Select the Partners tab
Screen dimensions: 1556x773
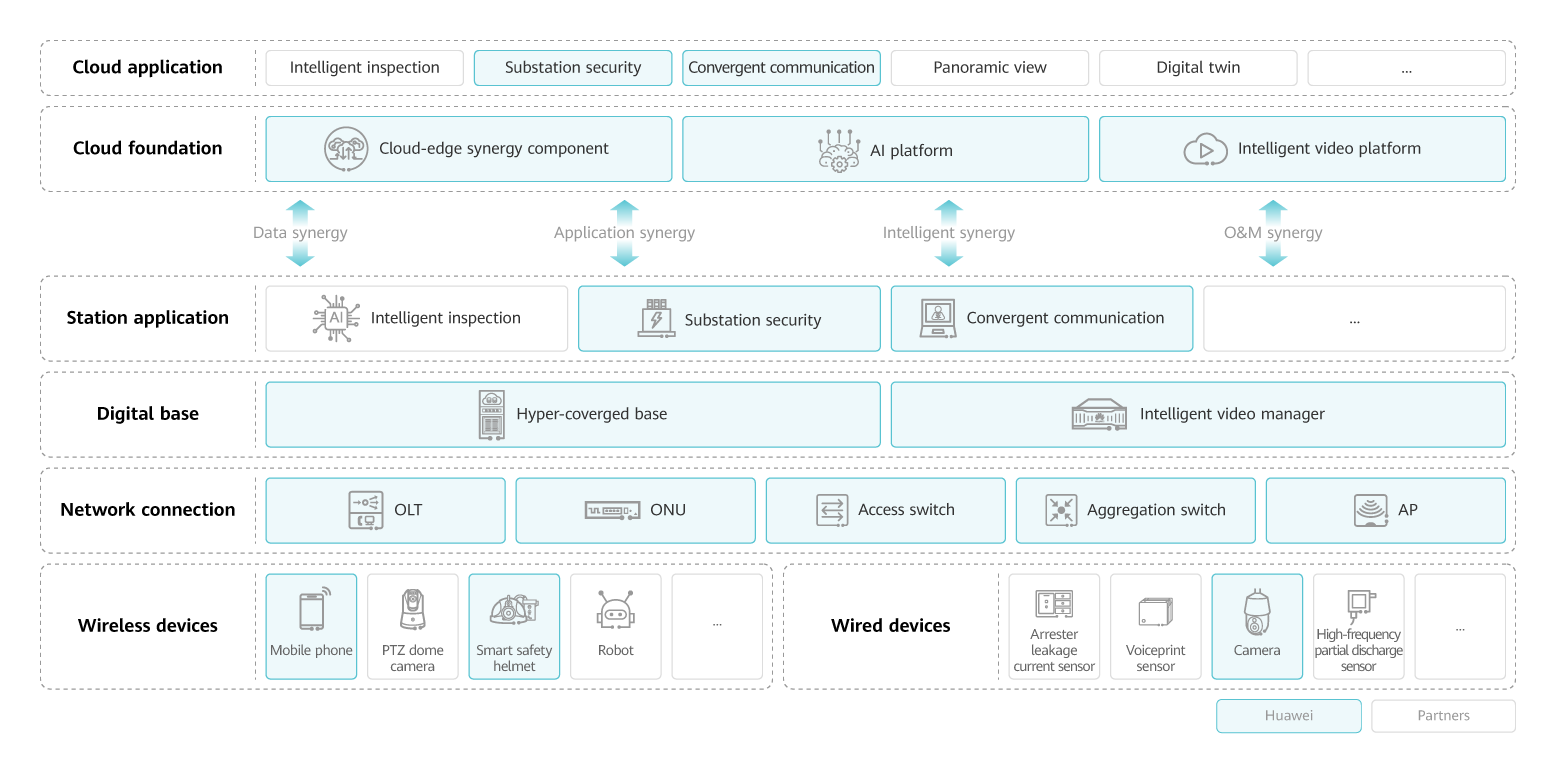tap(1443, 716)
